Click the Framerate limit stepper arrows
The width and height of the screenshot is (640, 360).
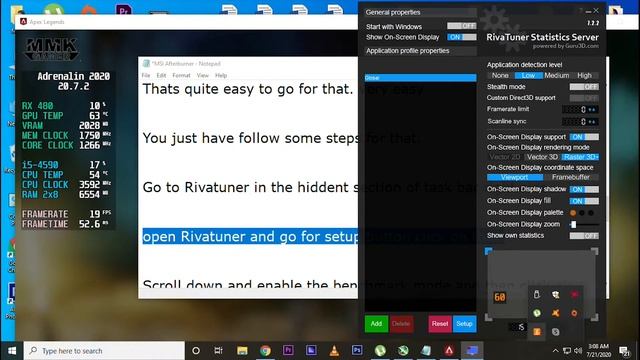[593, 109]
